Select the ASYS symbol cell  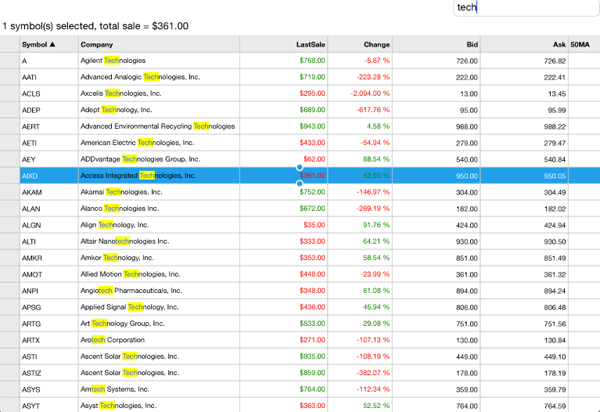(x=49, y=390)
